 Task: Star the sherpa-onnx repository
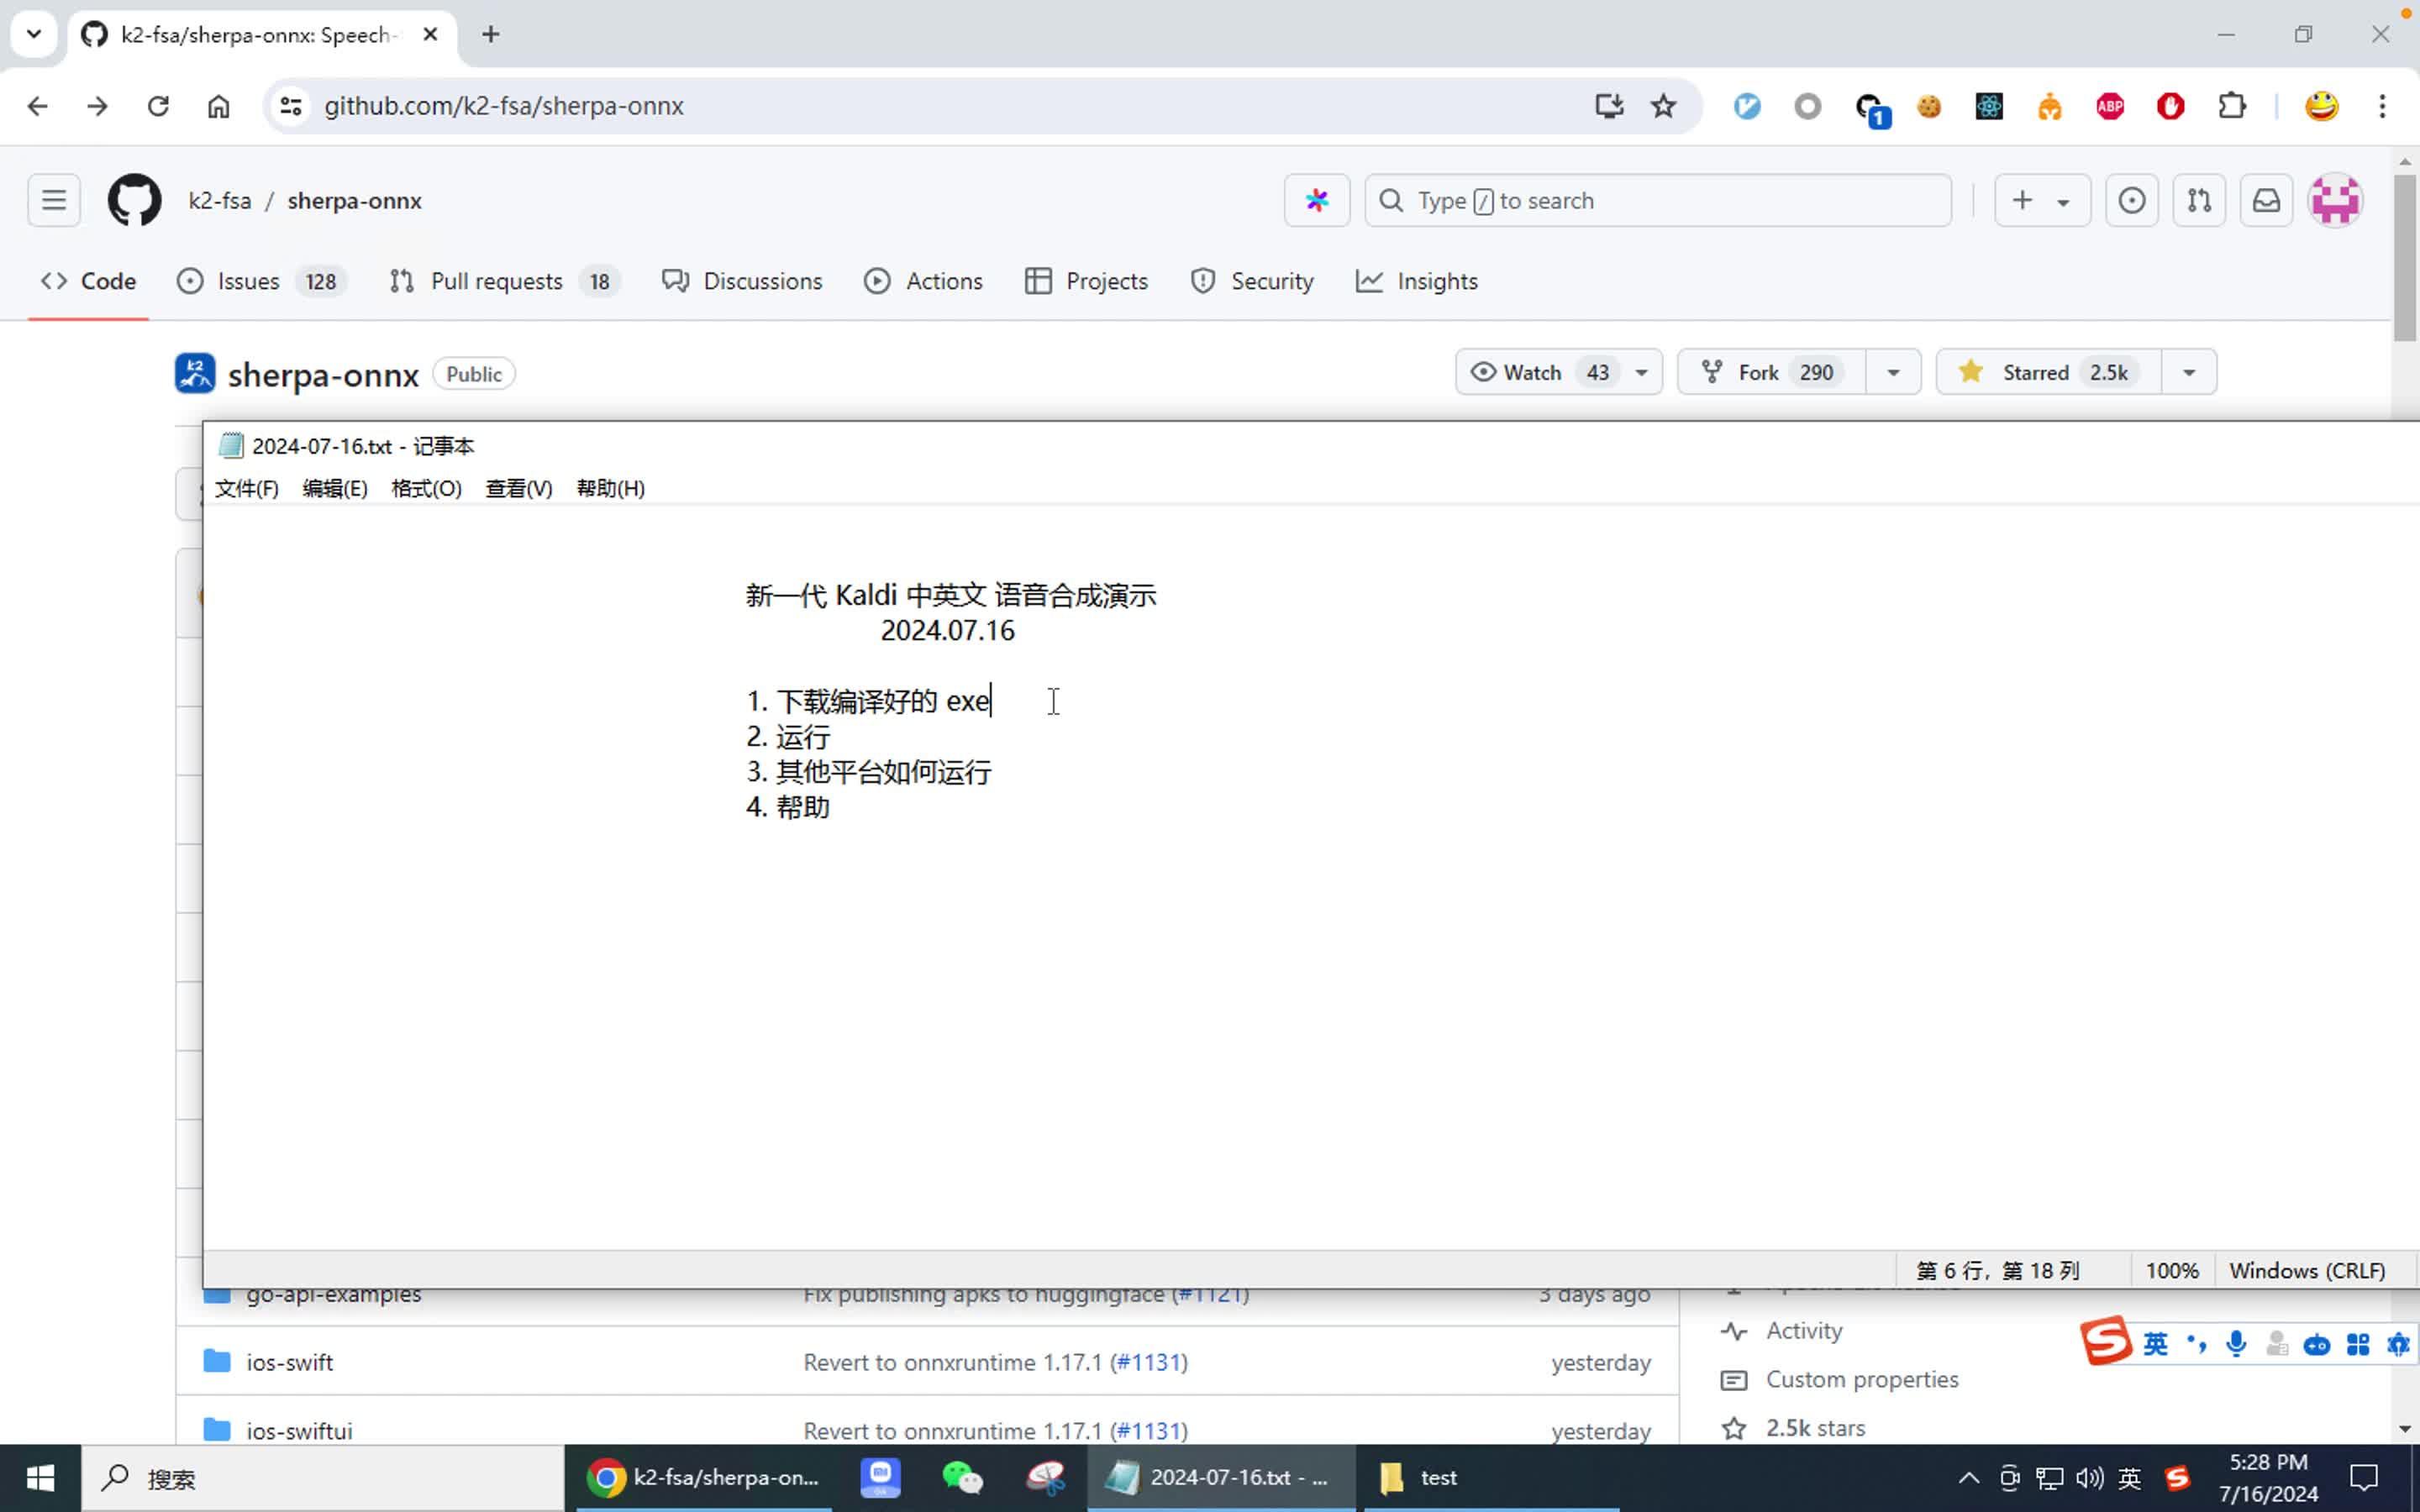[x=2035, y=371]
